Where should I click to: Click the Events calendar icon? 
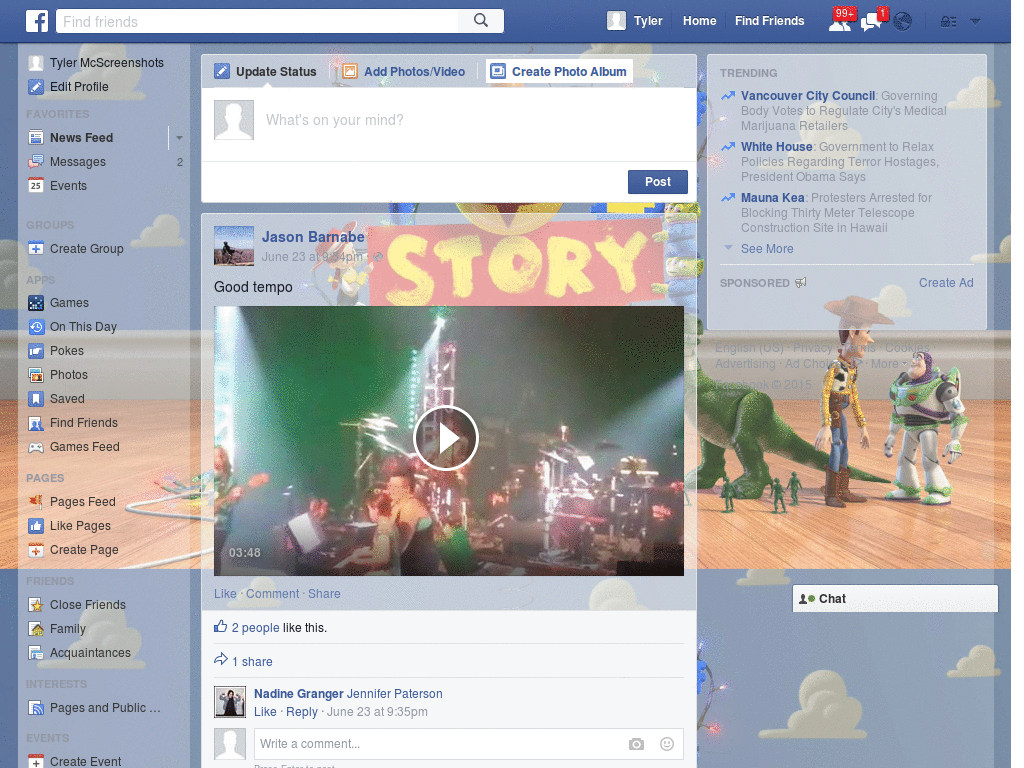coord(36,186)
